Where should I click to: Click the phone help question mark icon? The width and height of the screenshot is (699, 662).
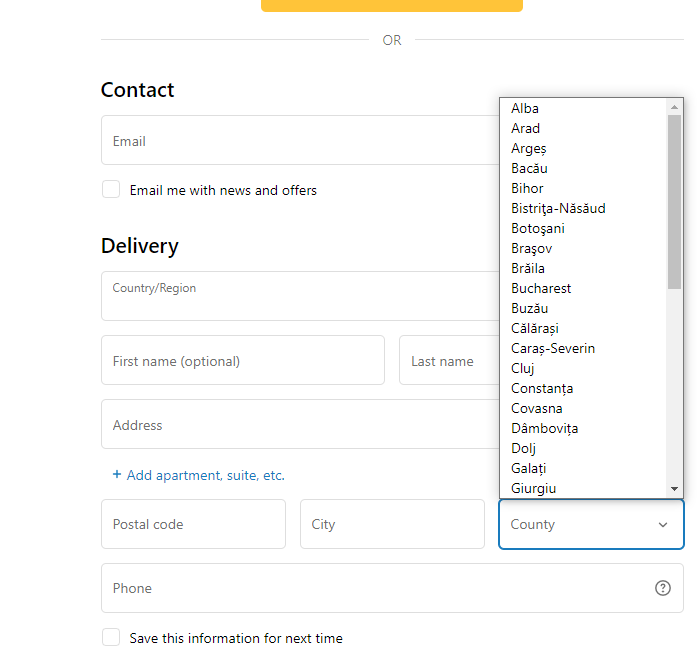662,588
